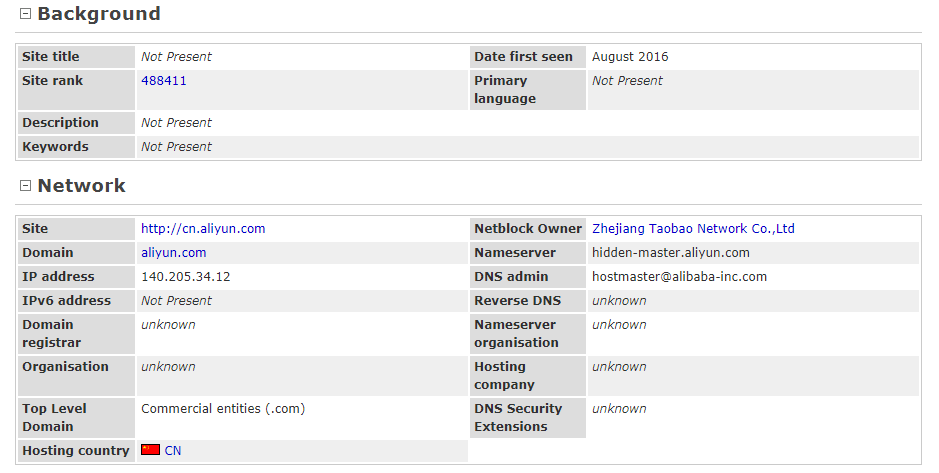Click the 'Primary language' label
Image resolution: width=939 pixels, height=473 pixels.
pos(505,90)
